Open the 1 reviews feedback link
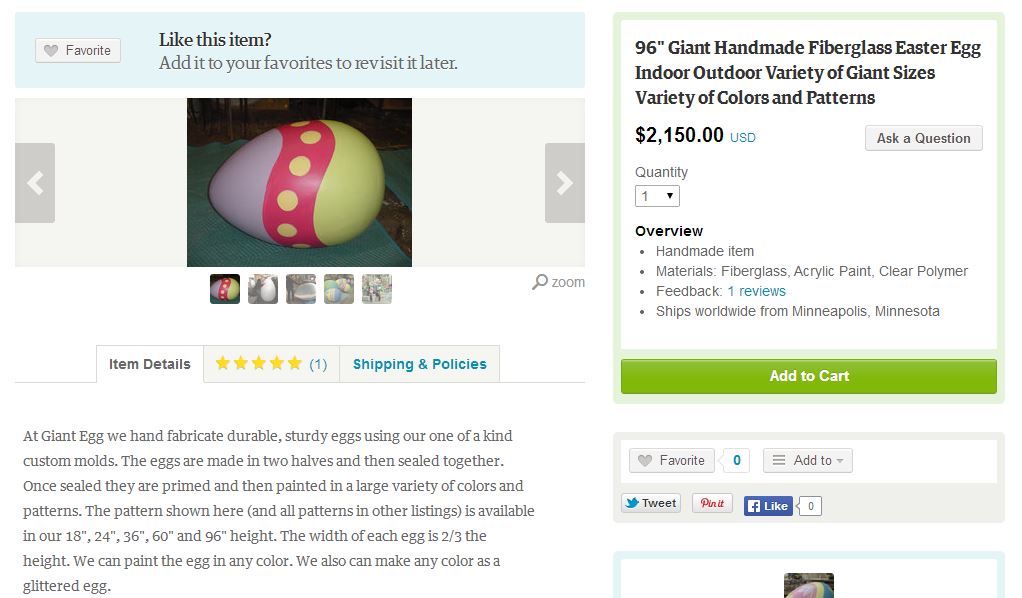Screen dimensions: 1022x598 [756, 291]
